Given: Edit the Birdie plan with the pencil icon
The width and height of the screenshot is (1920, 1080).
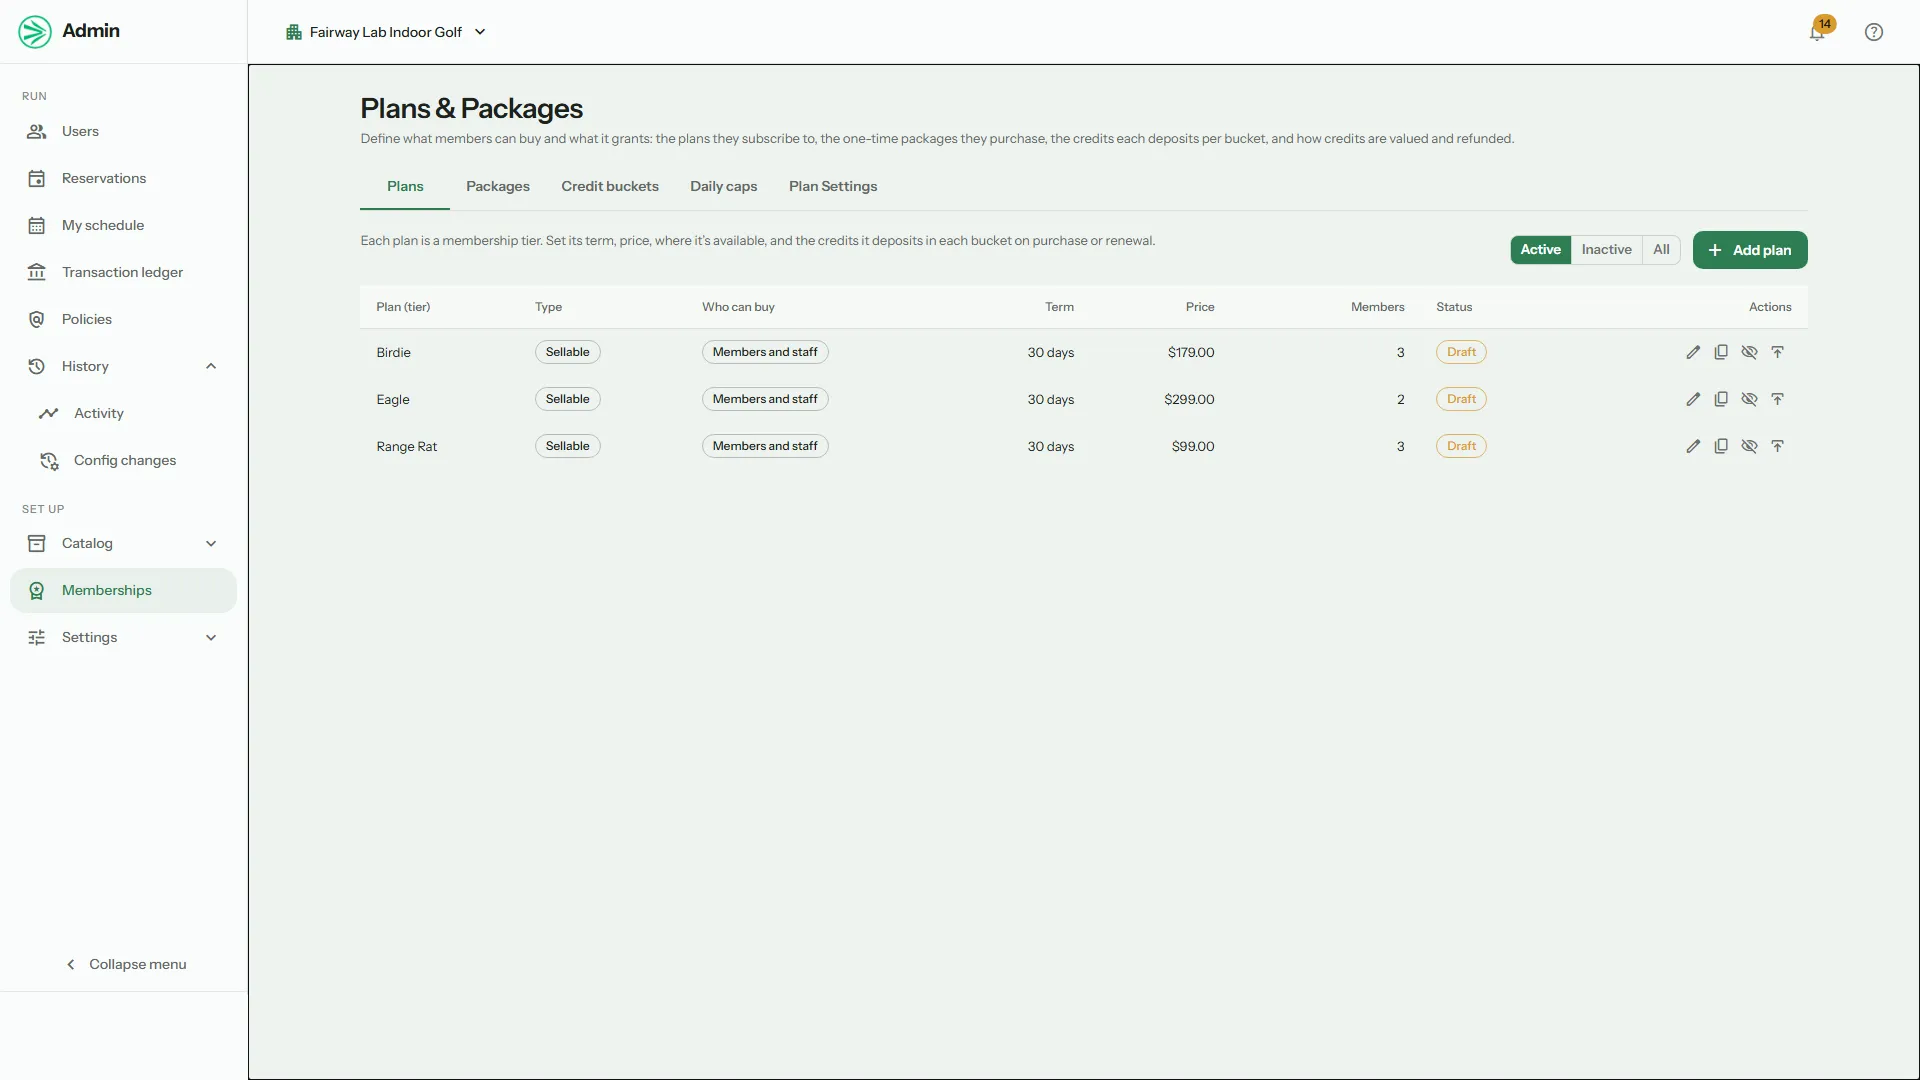Looking at the screenshot, I should pos(1693,352).
